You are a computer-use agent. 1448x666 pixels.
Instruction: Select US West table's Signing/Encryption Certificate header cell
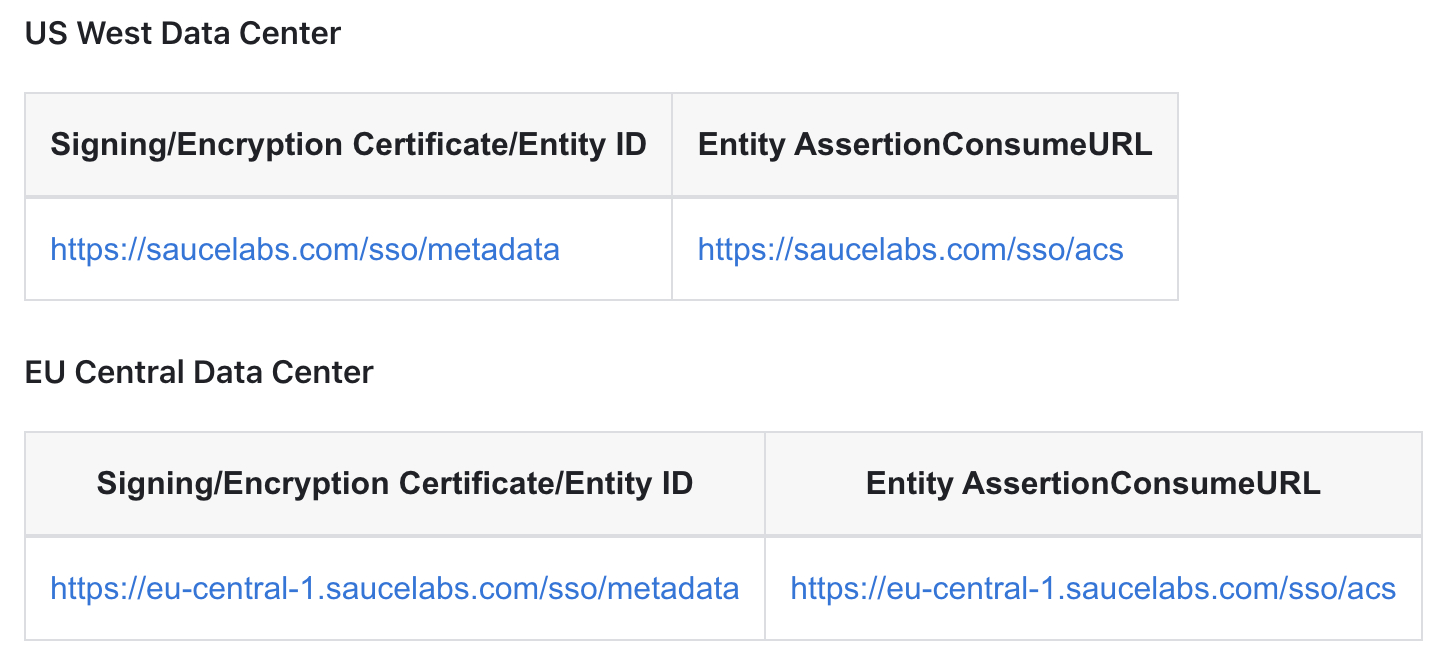(x=348, y=145)
